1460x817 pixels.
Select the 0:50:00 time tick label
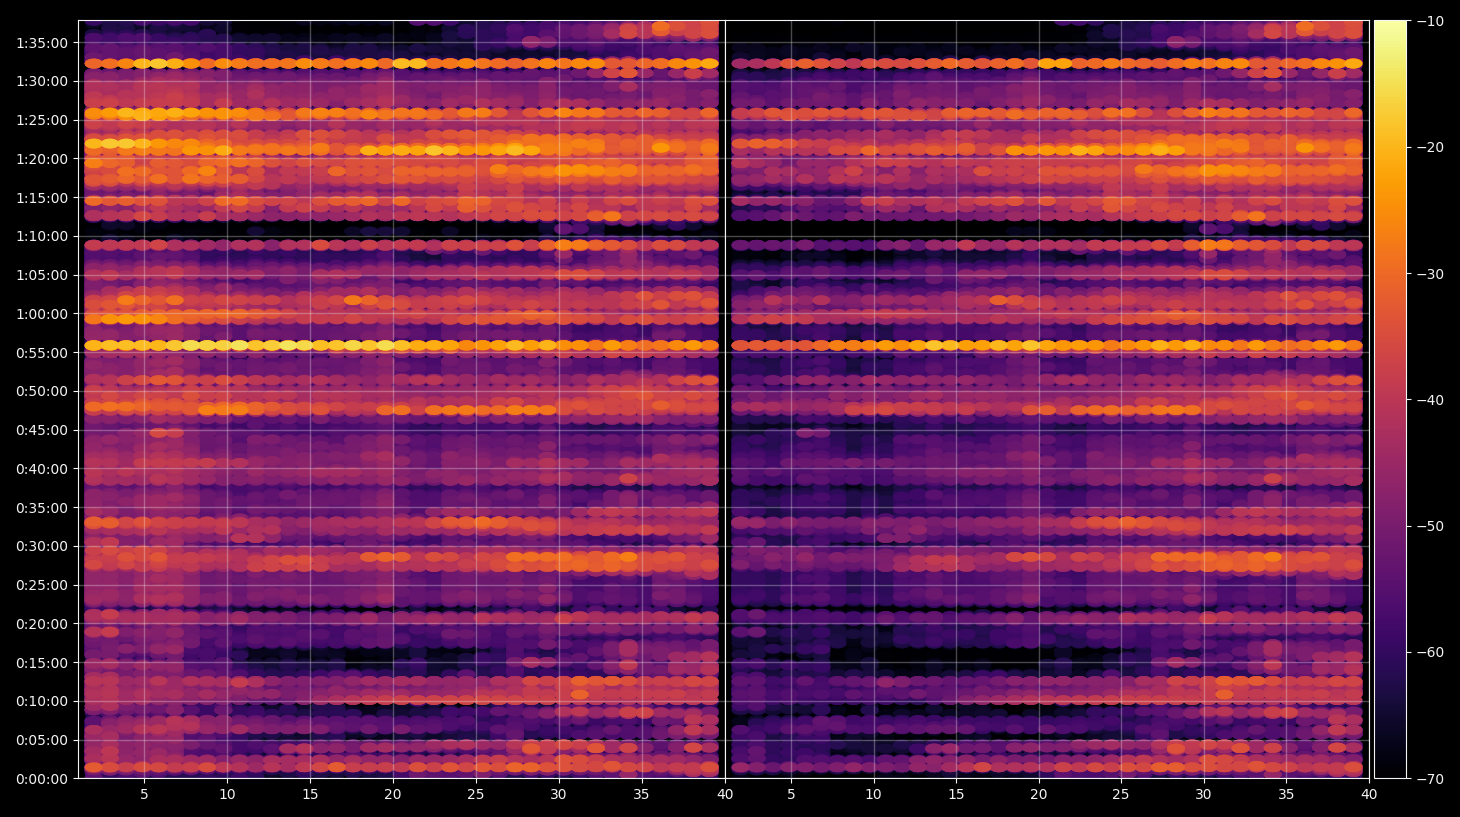[42, 391]
